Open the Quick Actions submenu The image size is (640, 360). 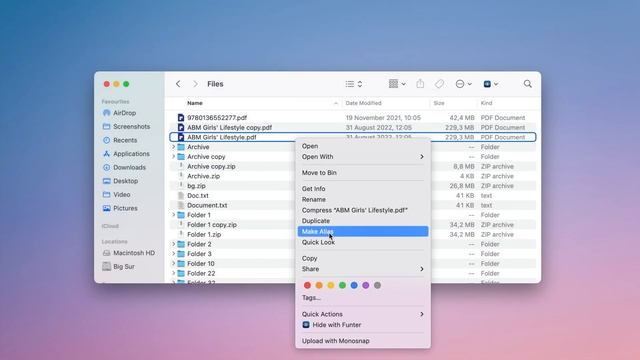tap(363, 314)
